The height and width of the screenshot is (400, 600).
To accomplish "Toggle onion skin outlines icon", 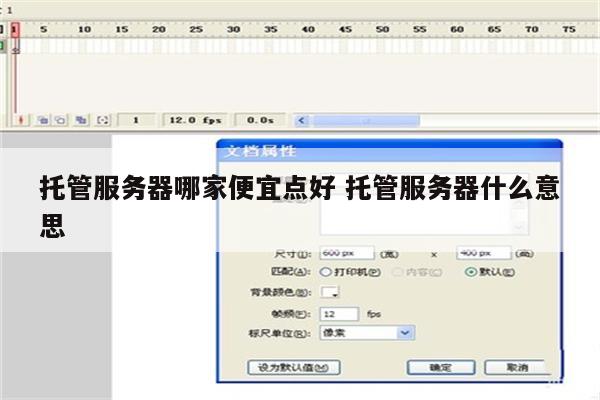I will click(x=60, y=120).
